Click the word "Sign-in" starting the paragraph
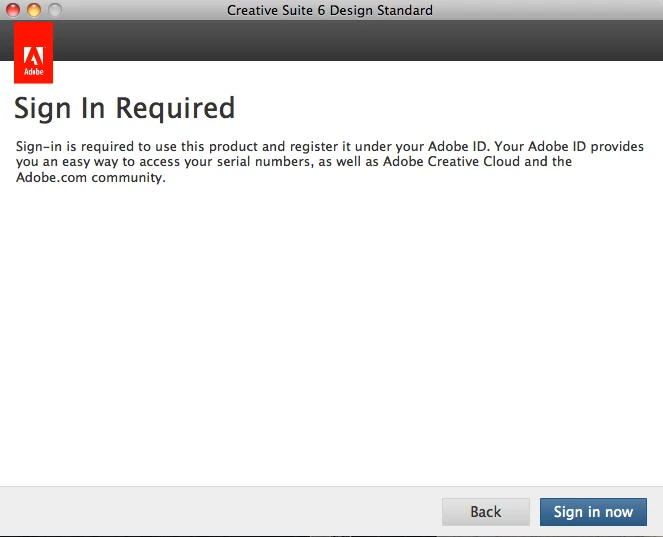The width and height of the screenshot is (663, 537). (x=38, y=146)
